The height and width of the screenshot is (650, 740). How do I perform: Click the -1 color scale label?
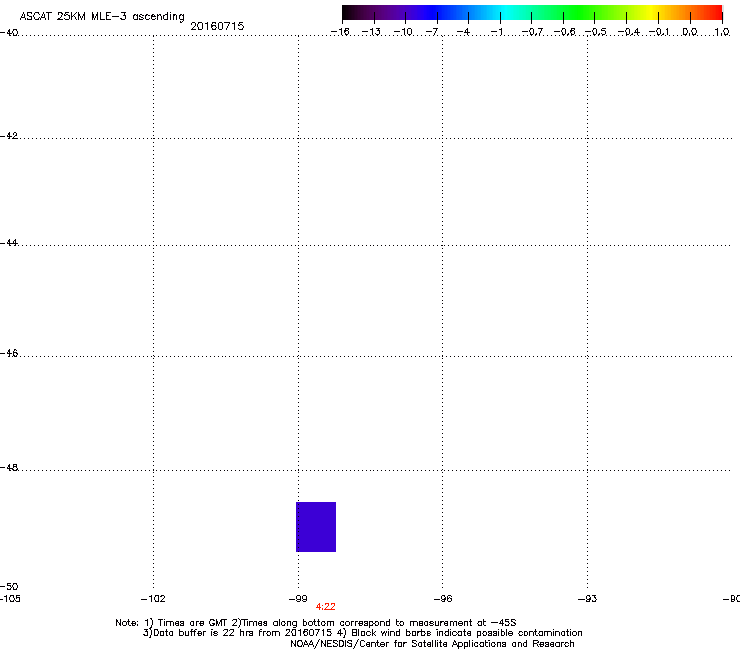(496, 32)
